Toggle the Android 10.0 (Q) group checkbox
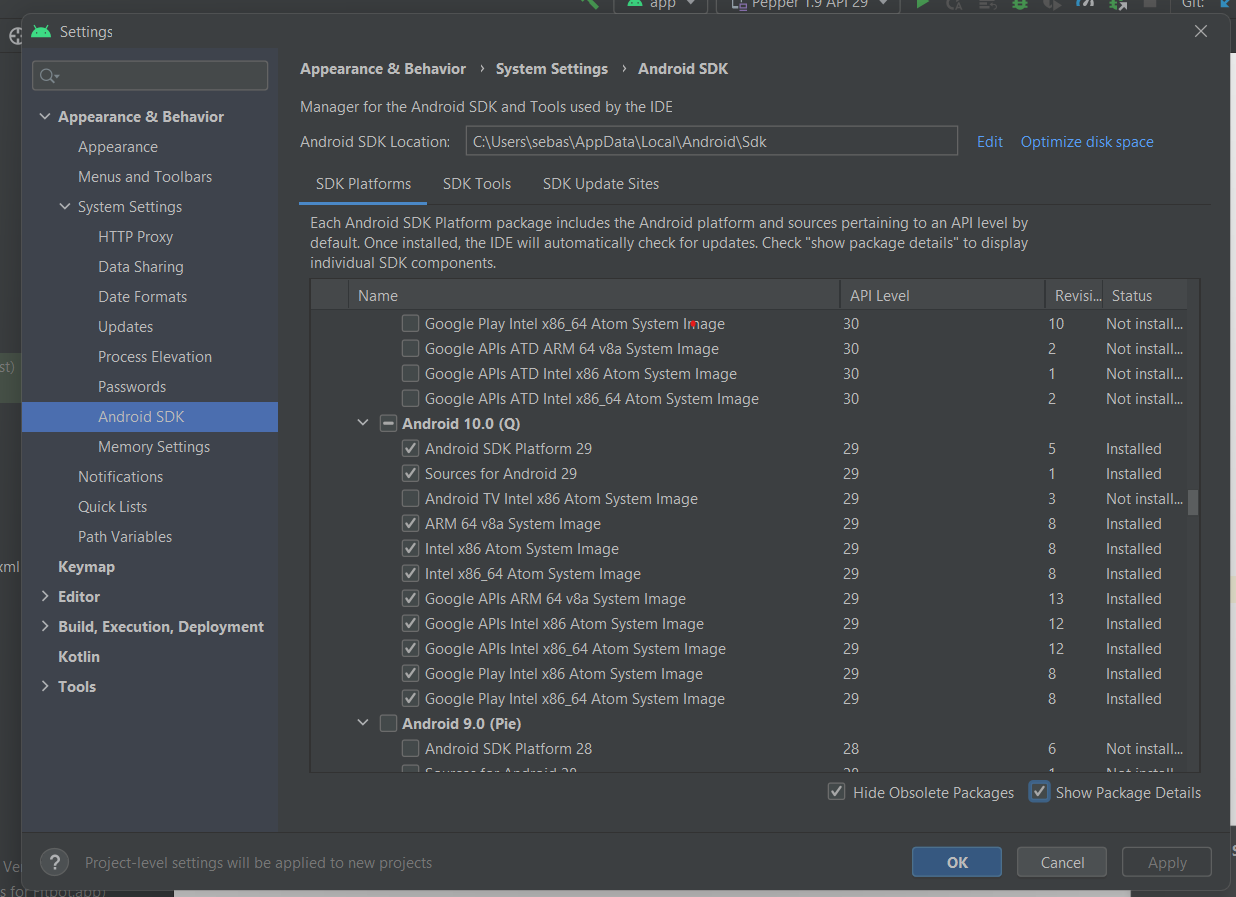 pos(388,424)
